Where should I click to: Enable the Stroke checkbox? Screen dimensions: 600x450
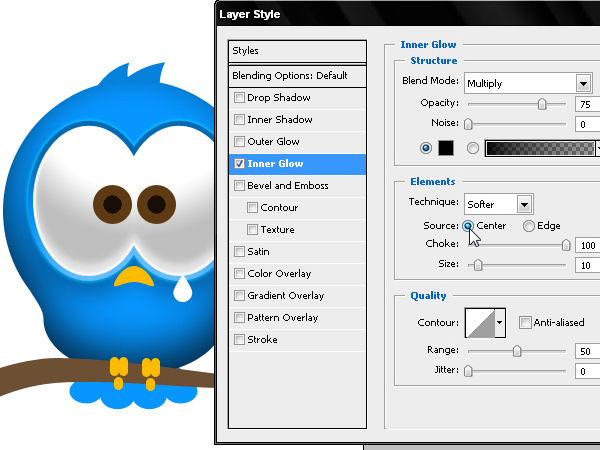click(x=239, y=339)
